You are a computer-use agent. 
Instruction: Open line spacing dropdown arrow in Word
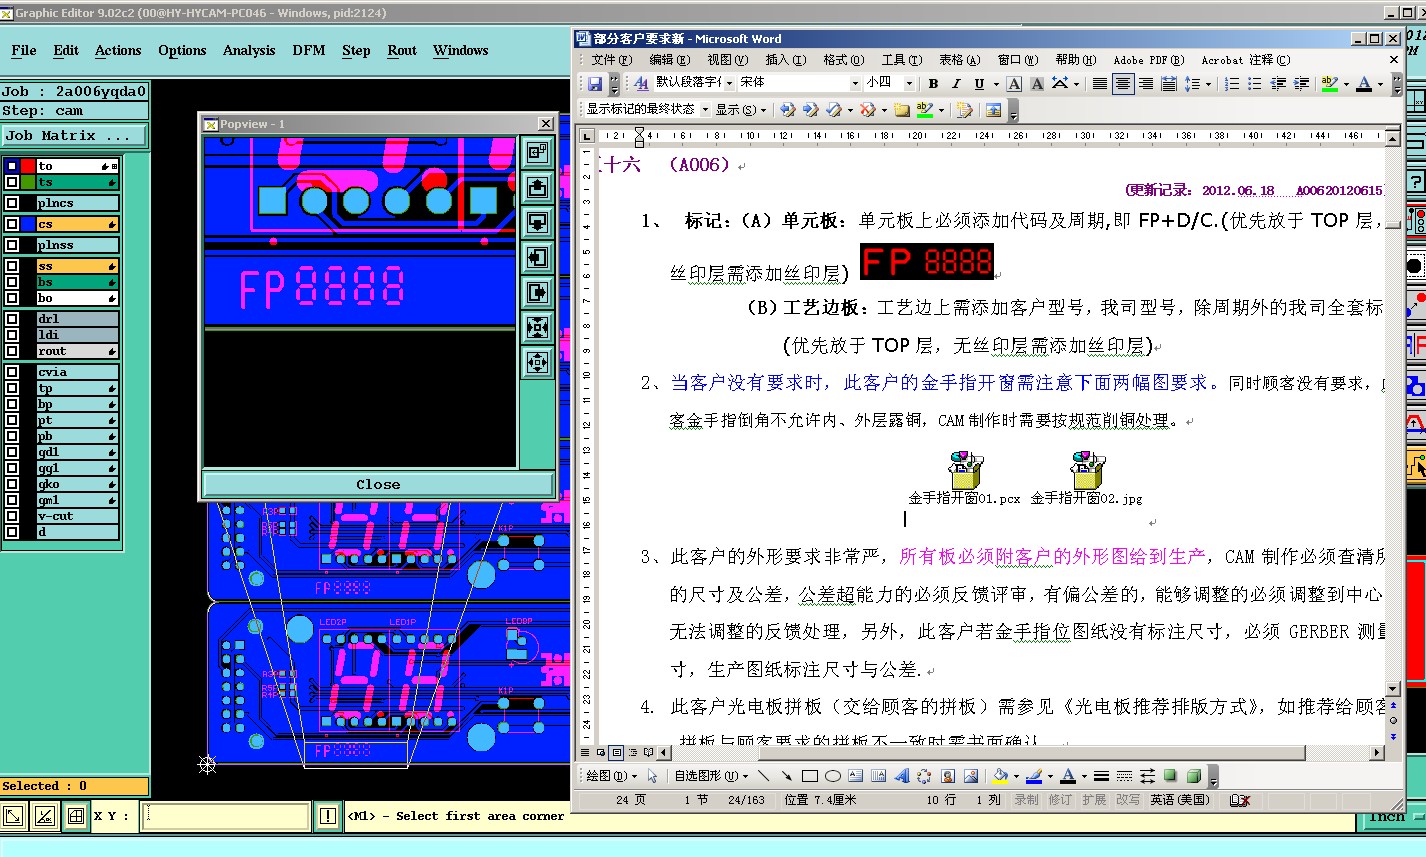click(x=1208, y=84)
